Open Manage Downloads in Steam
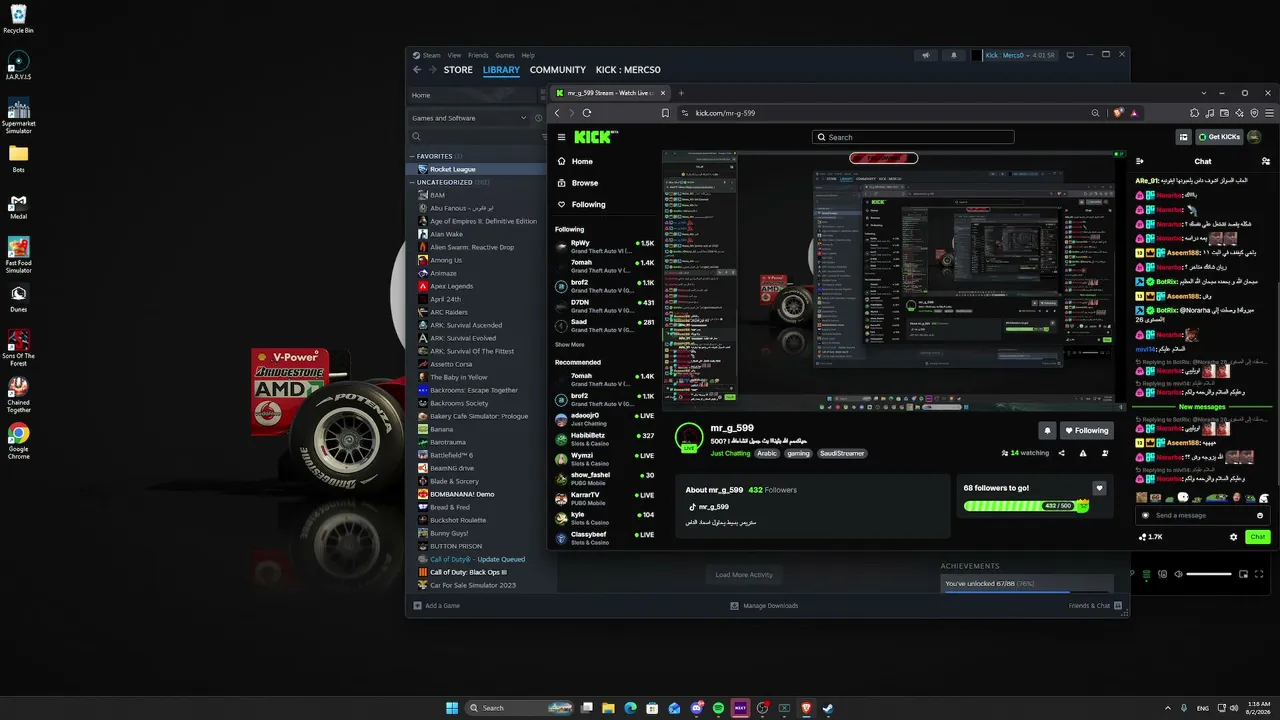 [x=764, y=606]
